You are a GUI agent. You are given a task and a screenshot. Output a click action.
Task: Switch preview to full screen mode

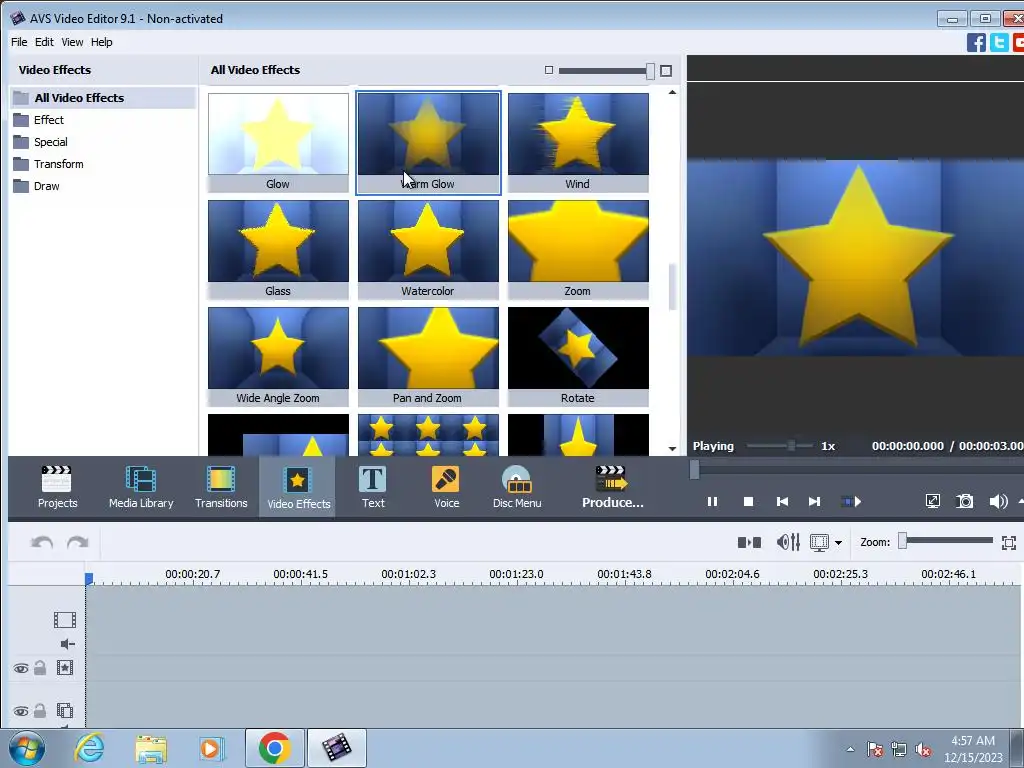933,502
